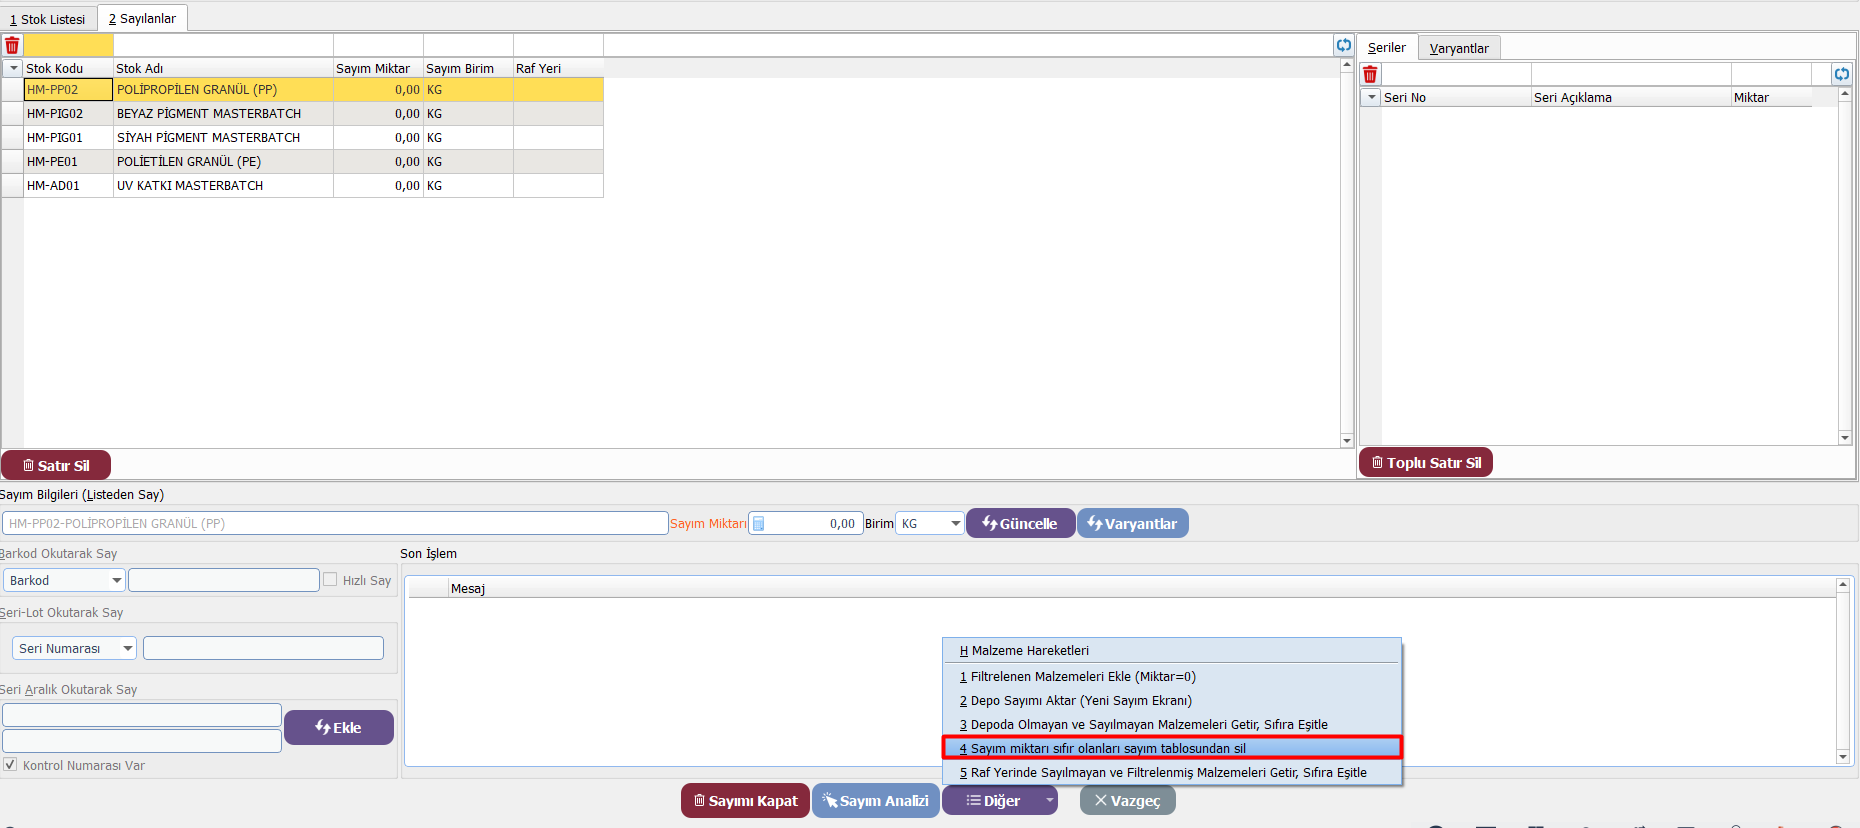The image size is (1860, 828).
Task: Switch to the Stok Listesi tab
Action: 48,19
